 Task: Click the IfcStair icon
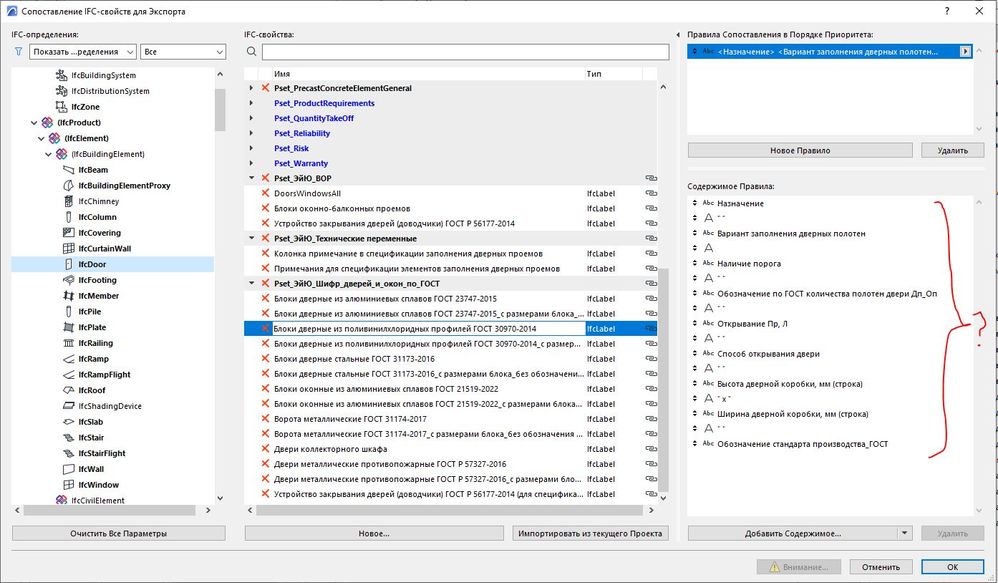pos(69,437)
